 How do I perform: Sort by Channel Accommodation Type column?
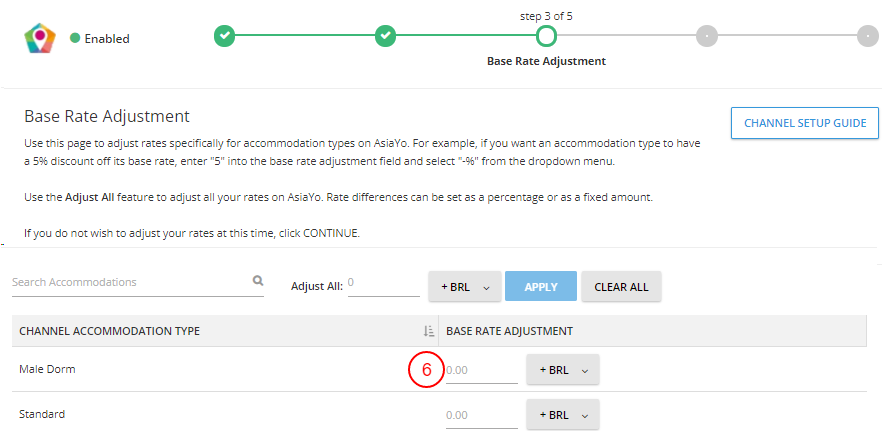428,331
